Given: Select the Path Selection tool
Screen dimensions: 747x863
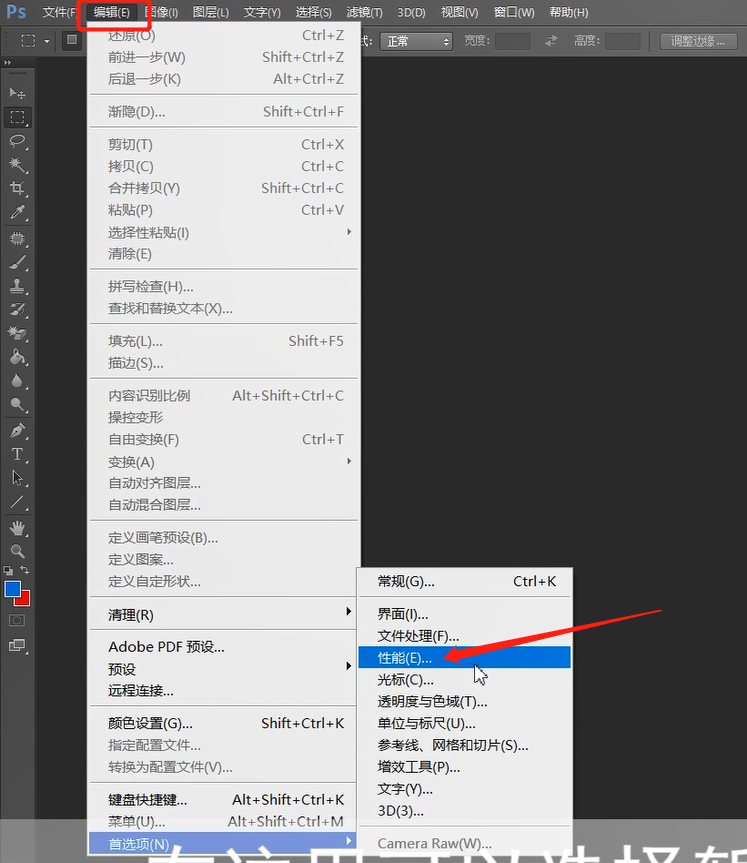Looking at the screenshot, I should [17, 478].
